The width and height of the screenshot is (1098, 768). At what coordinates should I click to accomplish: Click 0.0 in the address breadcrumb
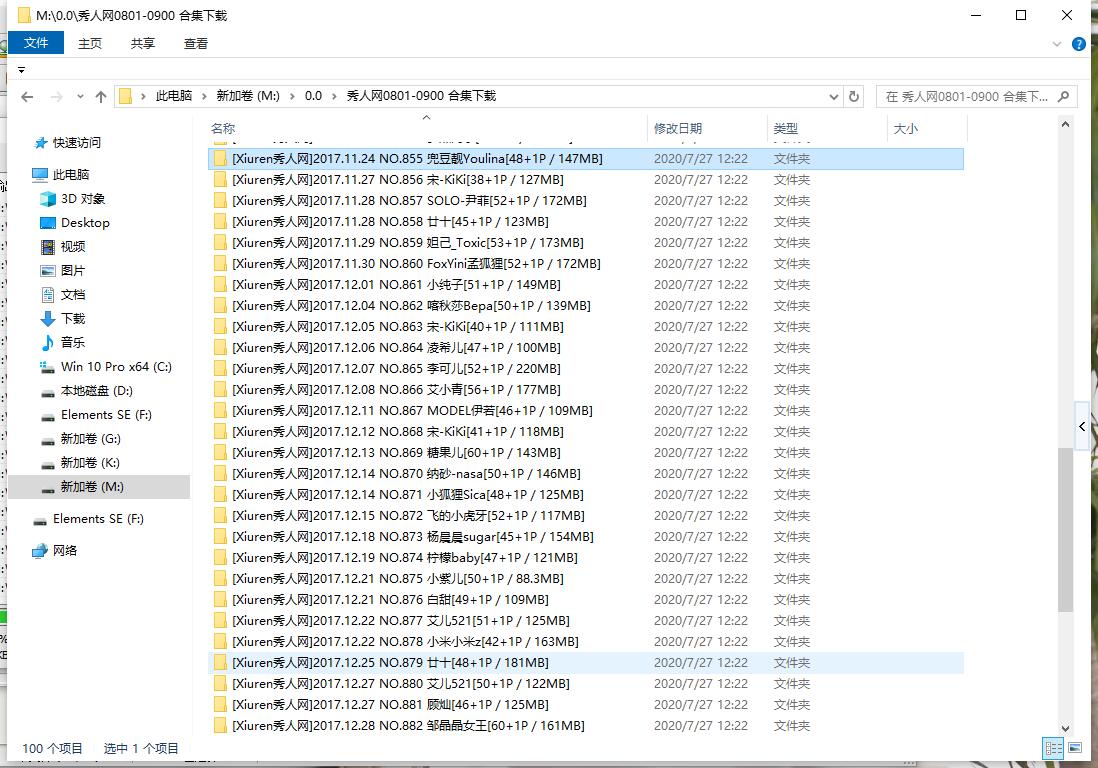pos(313,96)
